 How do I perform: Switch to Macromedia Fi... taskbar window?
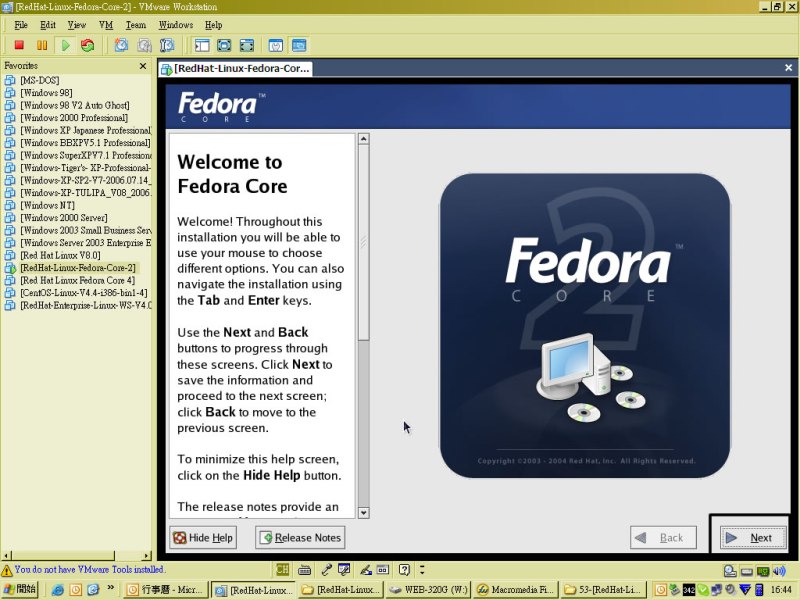(515, 590)
